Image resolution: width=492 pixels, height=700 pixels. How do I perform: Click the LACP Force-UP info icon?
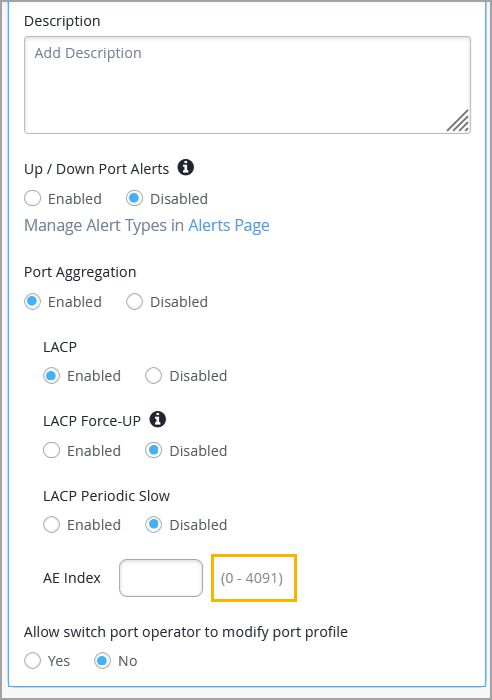click(158, 420)
